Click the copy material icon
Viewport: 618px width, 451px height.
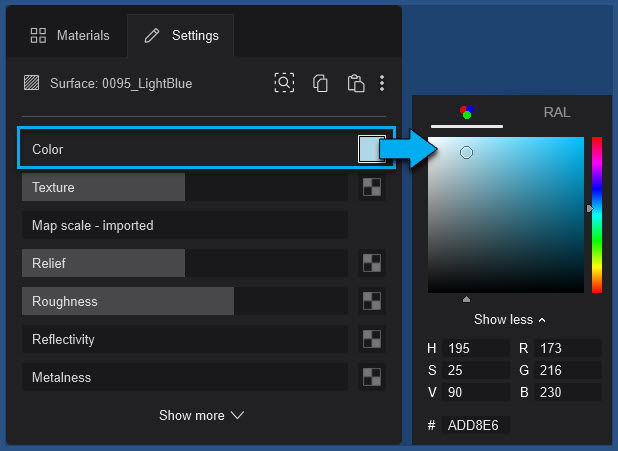(x=320, y=84)
